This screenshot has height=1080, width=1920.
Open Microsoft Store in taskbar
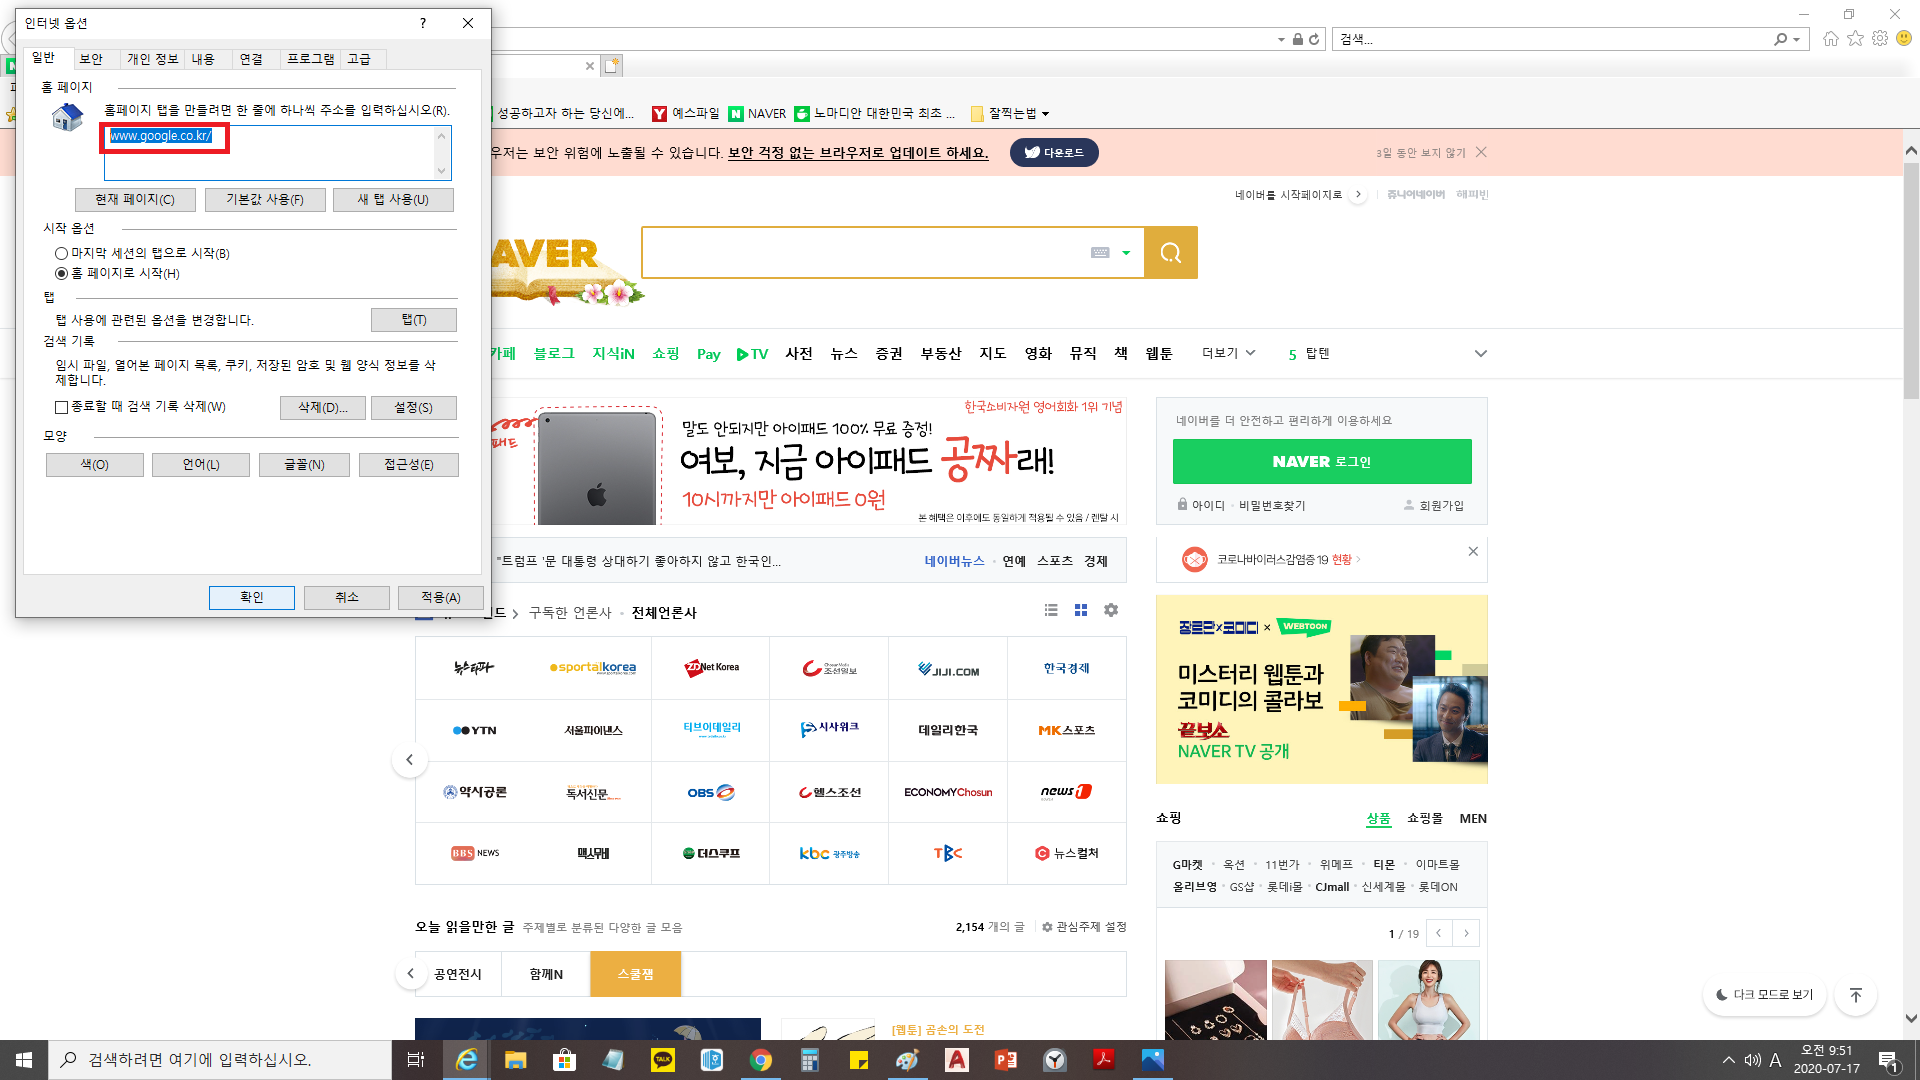[x=564, y=1060]
